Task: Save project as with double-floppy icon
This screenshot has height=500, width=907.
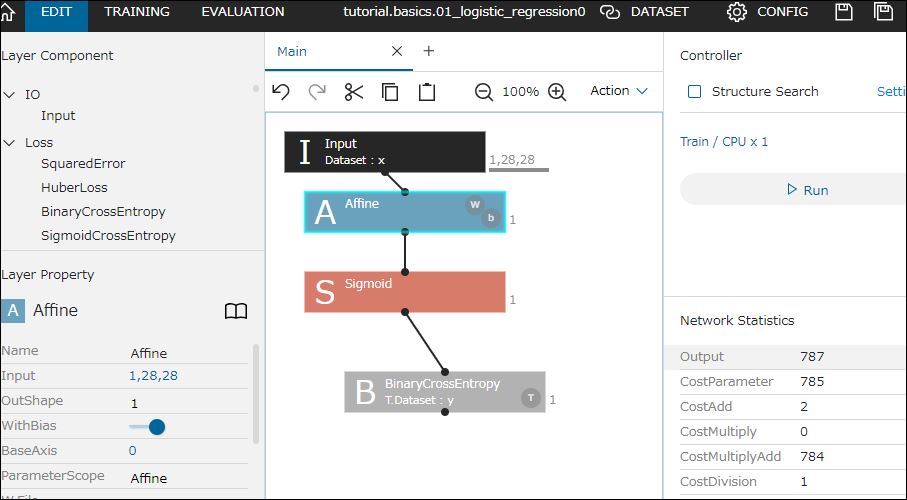Action: [x=883, y=12]
